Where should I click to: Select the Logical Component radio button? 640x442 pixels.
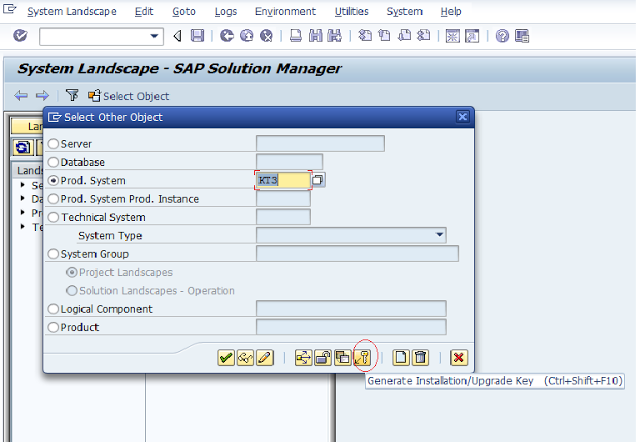coord(53,309)
